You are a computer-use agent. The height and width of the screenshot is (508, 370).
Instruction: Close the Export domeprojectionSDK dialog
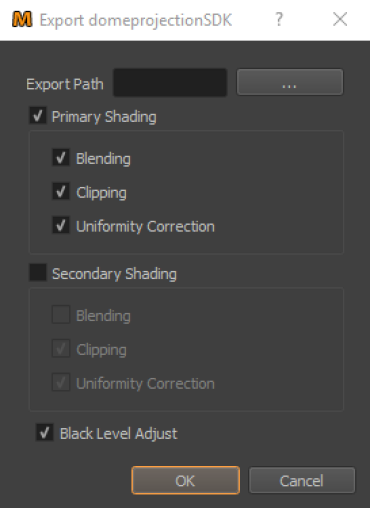[340, 19]
